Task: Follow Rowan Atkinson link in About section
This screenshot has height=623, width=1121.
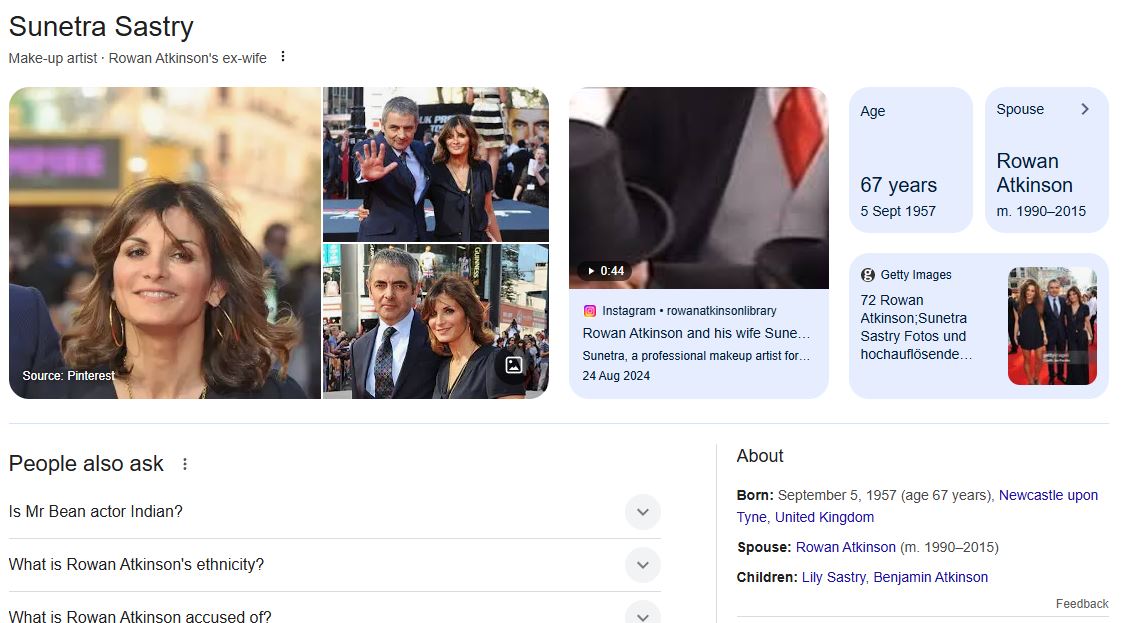Action: click(x=846, y=547)
